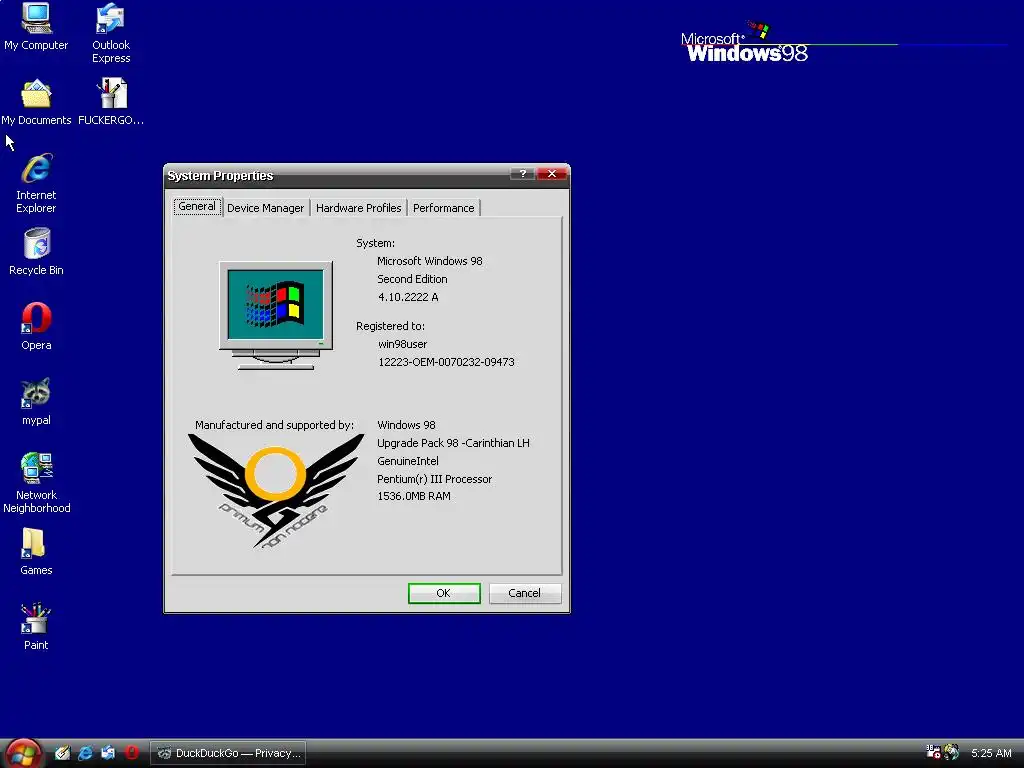Image resolution: width=1024 pixels, height=768 pixels.
Task: Dismiss dialog with the Cancel button
Action: click(524, 593)
